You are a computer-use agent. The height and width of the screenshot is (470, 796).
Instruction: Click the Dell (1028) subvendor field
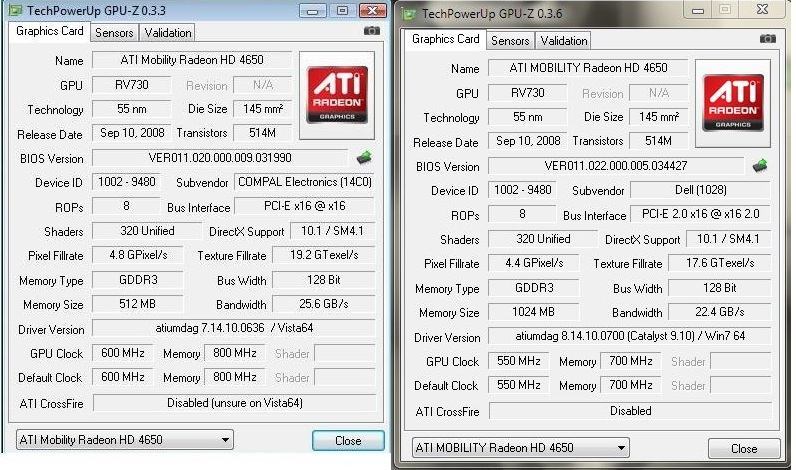coord(701,190)
